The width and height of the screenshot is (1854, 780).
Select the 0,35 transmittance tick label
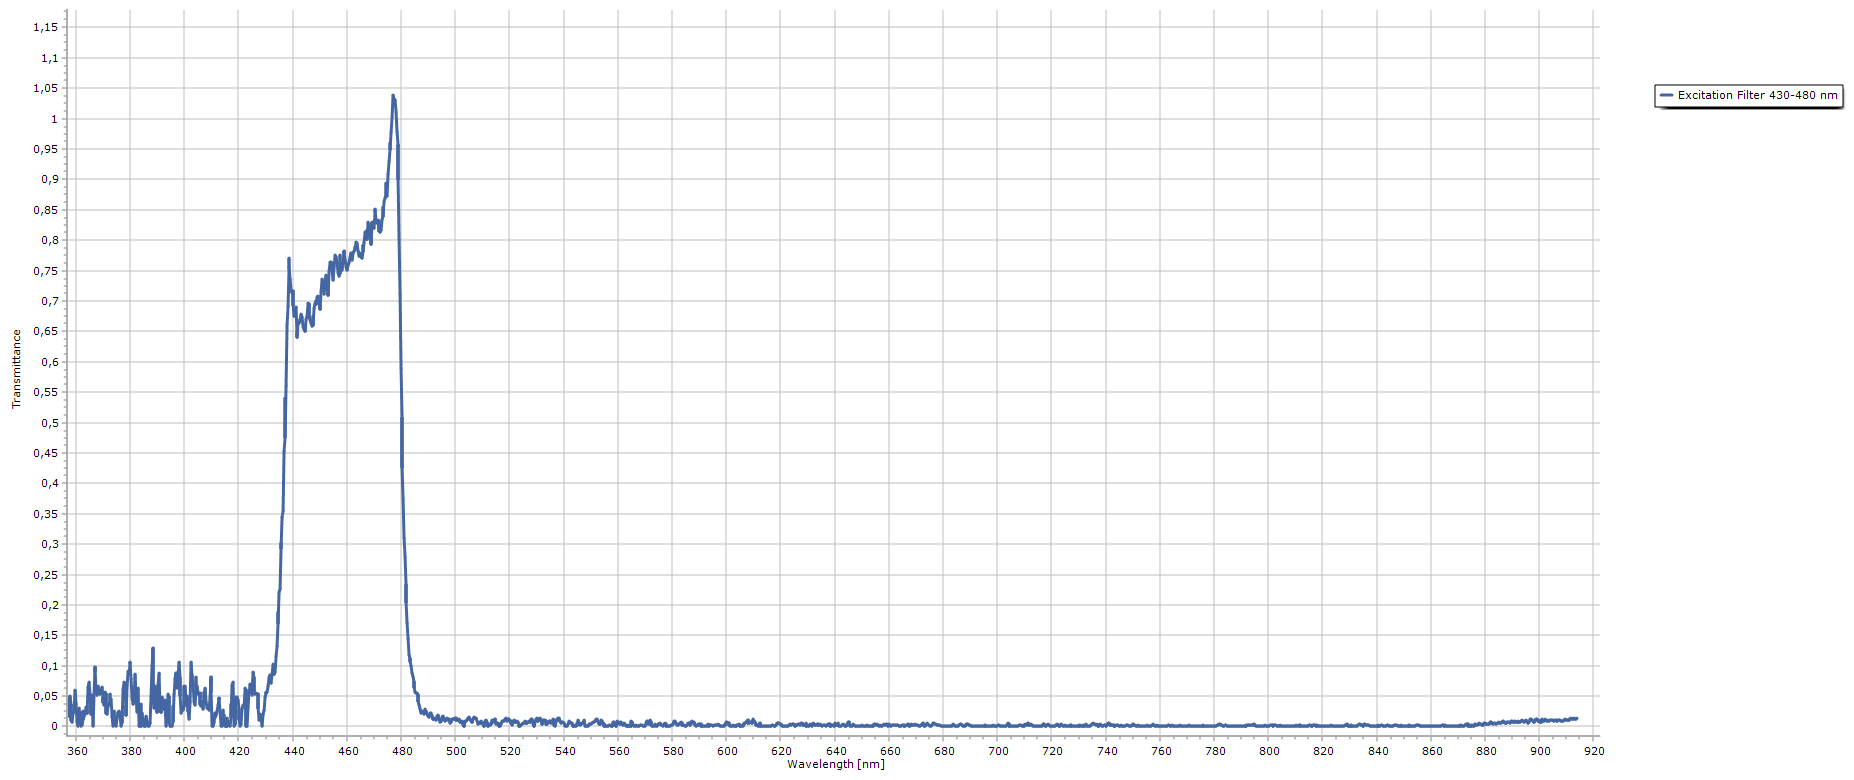click(46, 514)
